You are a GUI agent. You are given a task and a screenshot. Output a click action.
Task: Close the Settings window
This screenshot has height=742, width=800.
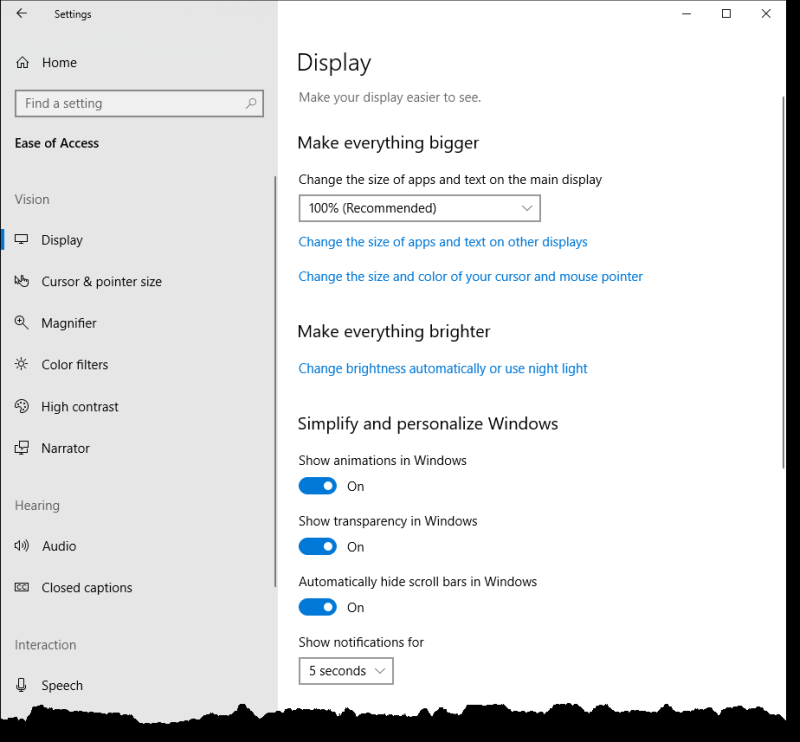(x=766, y=14)
